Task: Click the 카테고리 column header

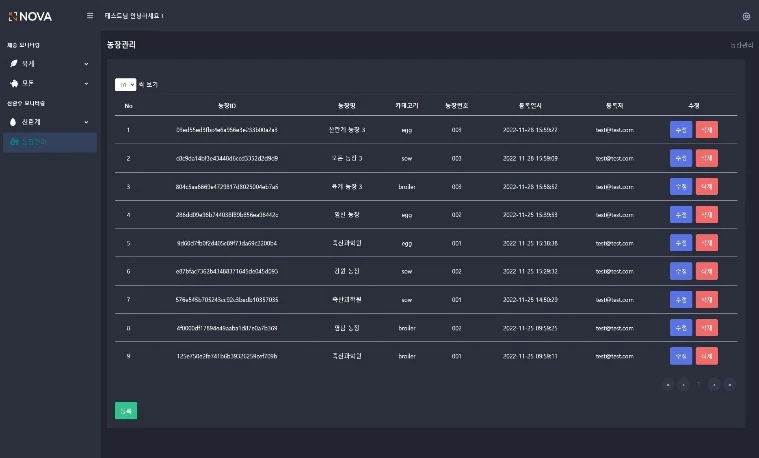Action: pyautogui.click(x=407, y=106)
